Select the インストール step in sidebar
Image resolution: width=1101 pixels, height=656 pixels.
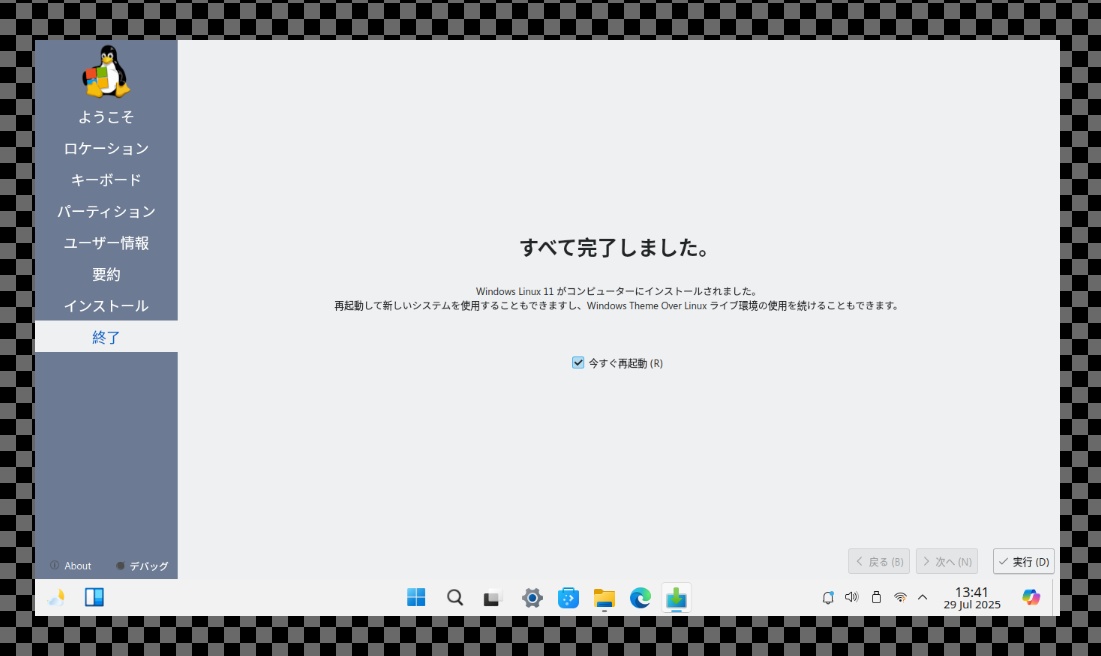(106, 306)
